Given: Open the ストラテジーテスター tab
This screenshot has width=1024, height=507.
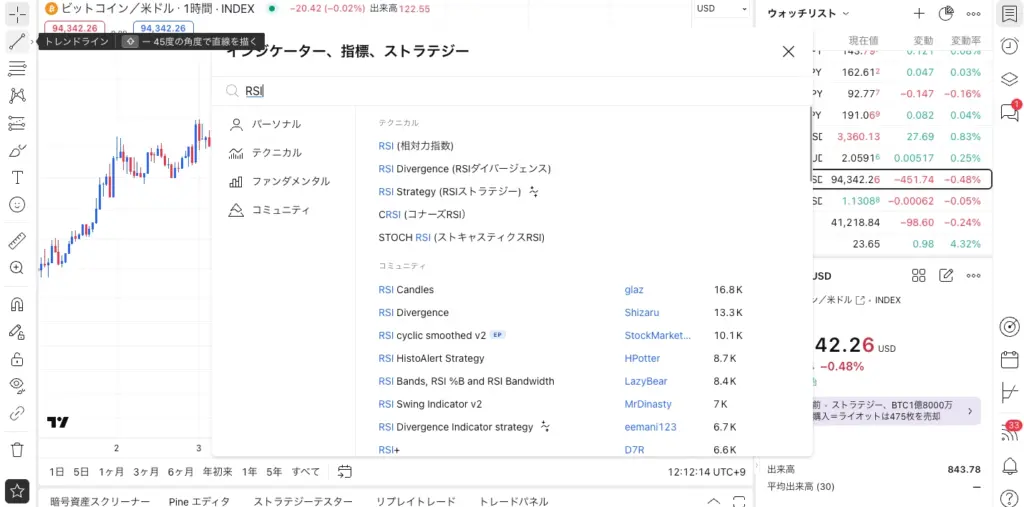Looking at the screenshot, I should coord(302,501).
